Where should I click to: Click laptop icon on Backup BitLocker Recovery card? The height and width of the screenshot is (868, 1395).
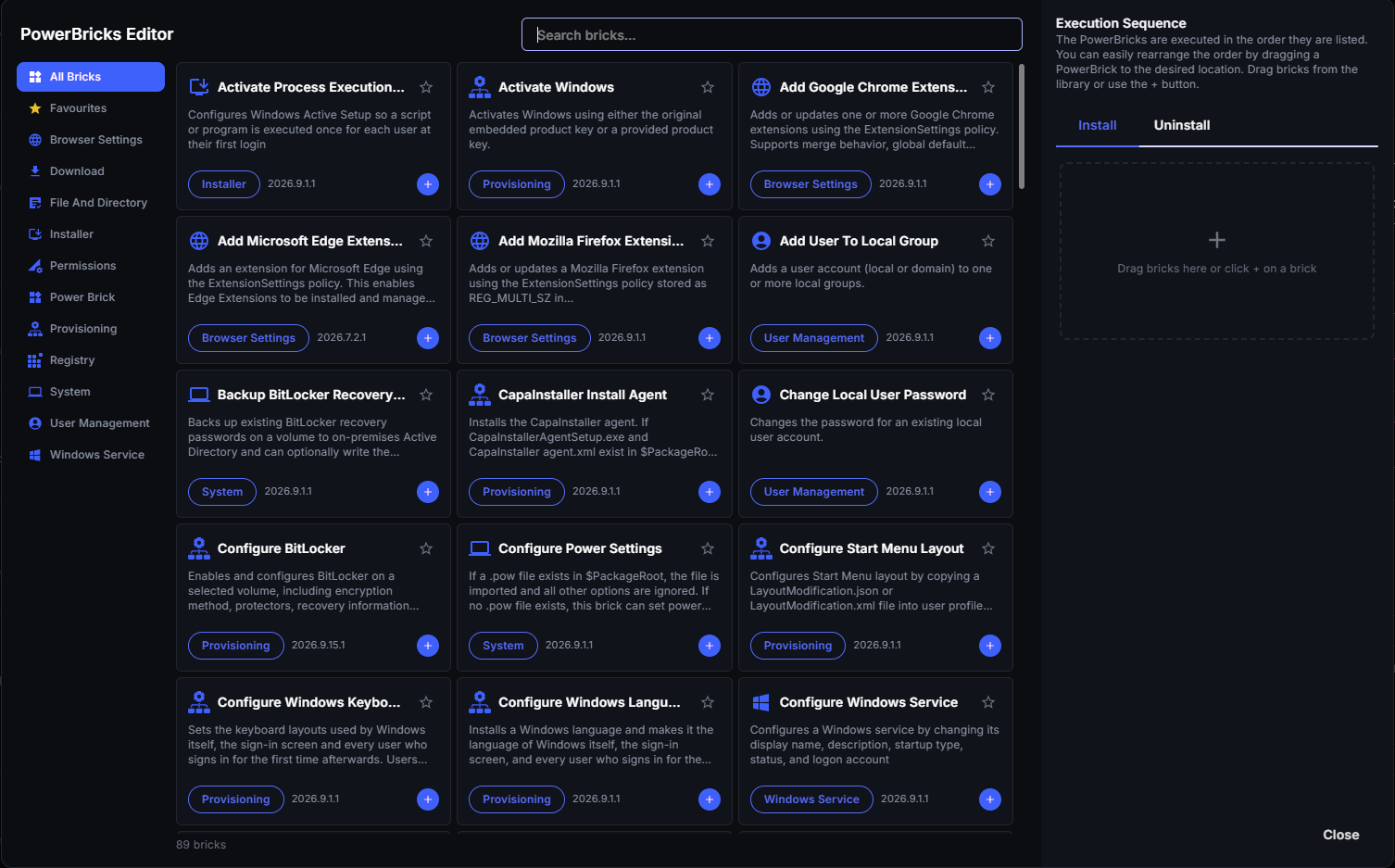point(199,395)
